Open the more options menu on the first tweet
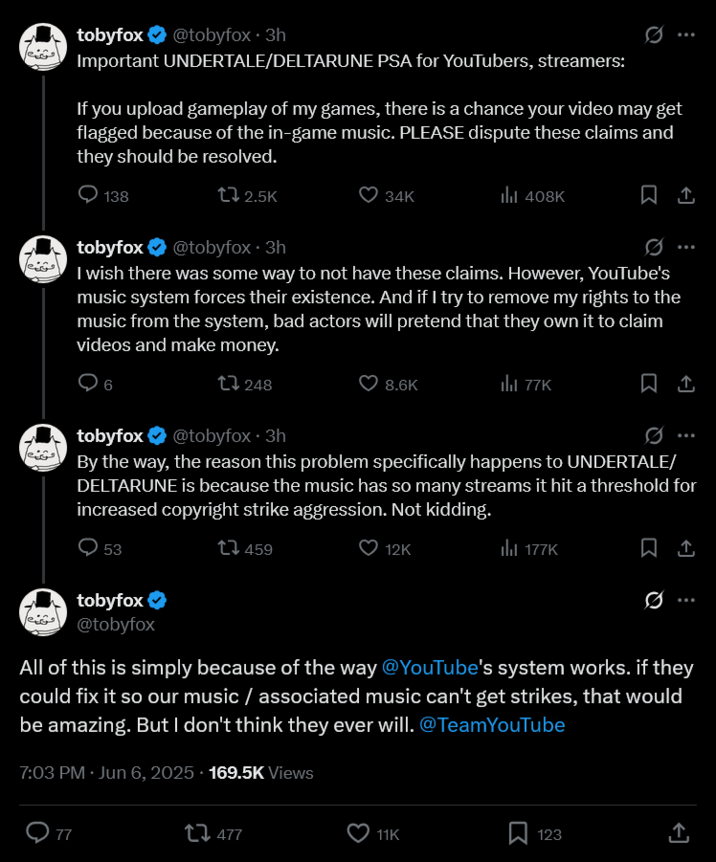The image size is (716, 862). (686, 34)
